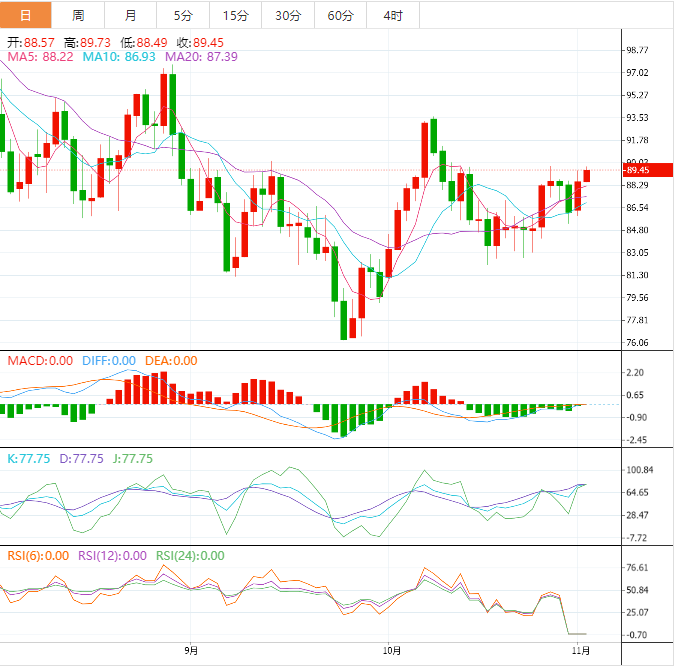This screenshot has width=674, height=667.
Task: Switch to the 日 (daily) chart tab
Action: click(x=25, y=15)
